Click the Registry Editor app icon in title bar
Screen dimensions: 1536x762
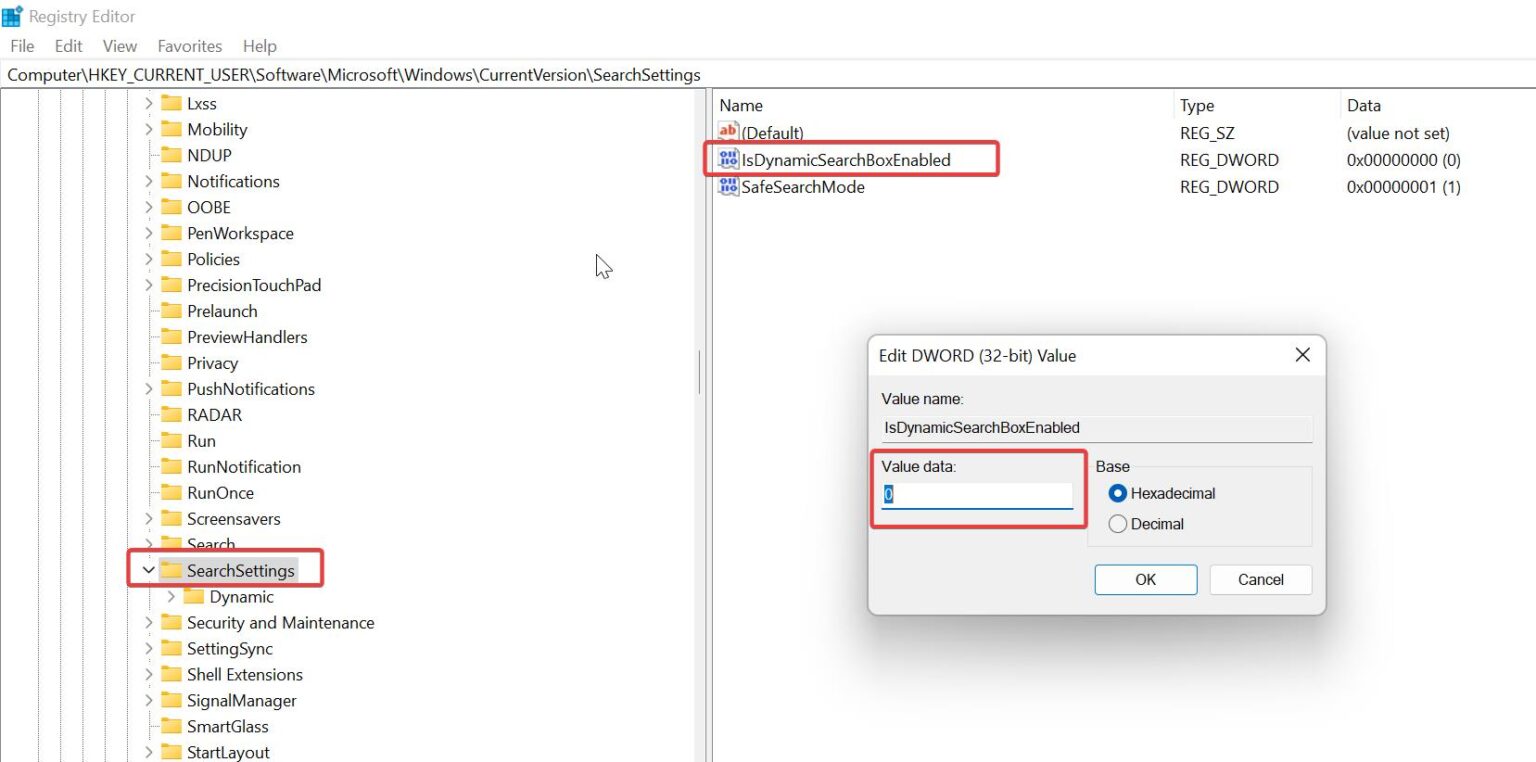click(x=12, y=15)
